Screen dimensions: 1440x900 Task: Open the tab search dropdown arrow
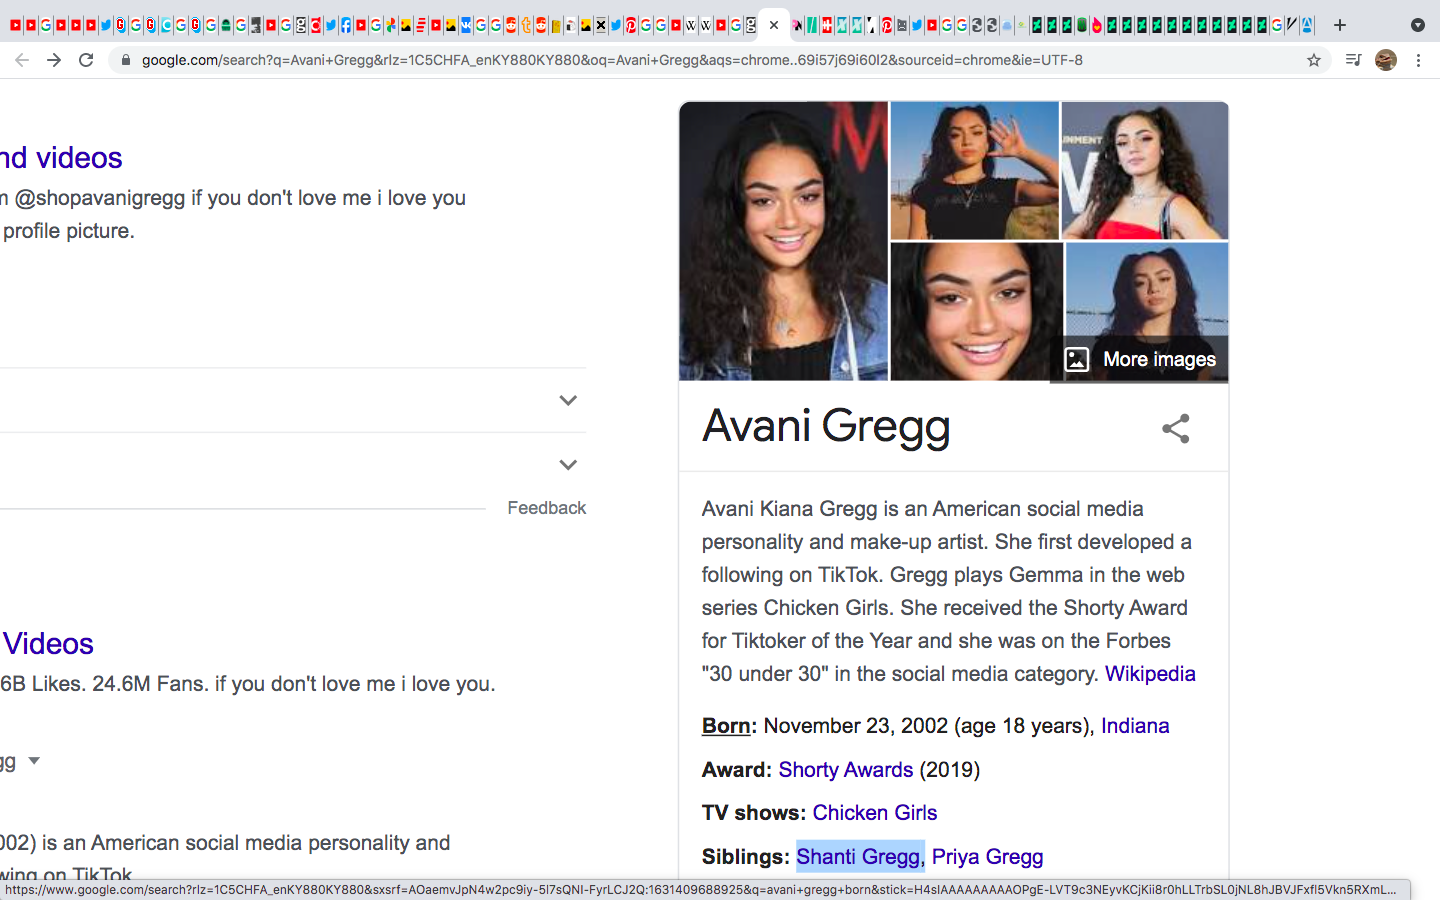point(1417,25)
